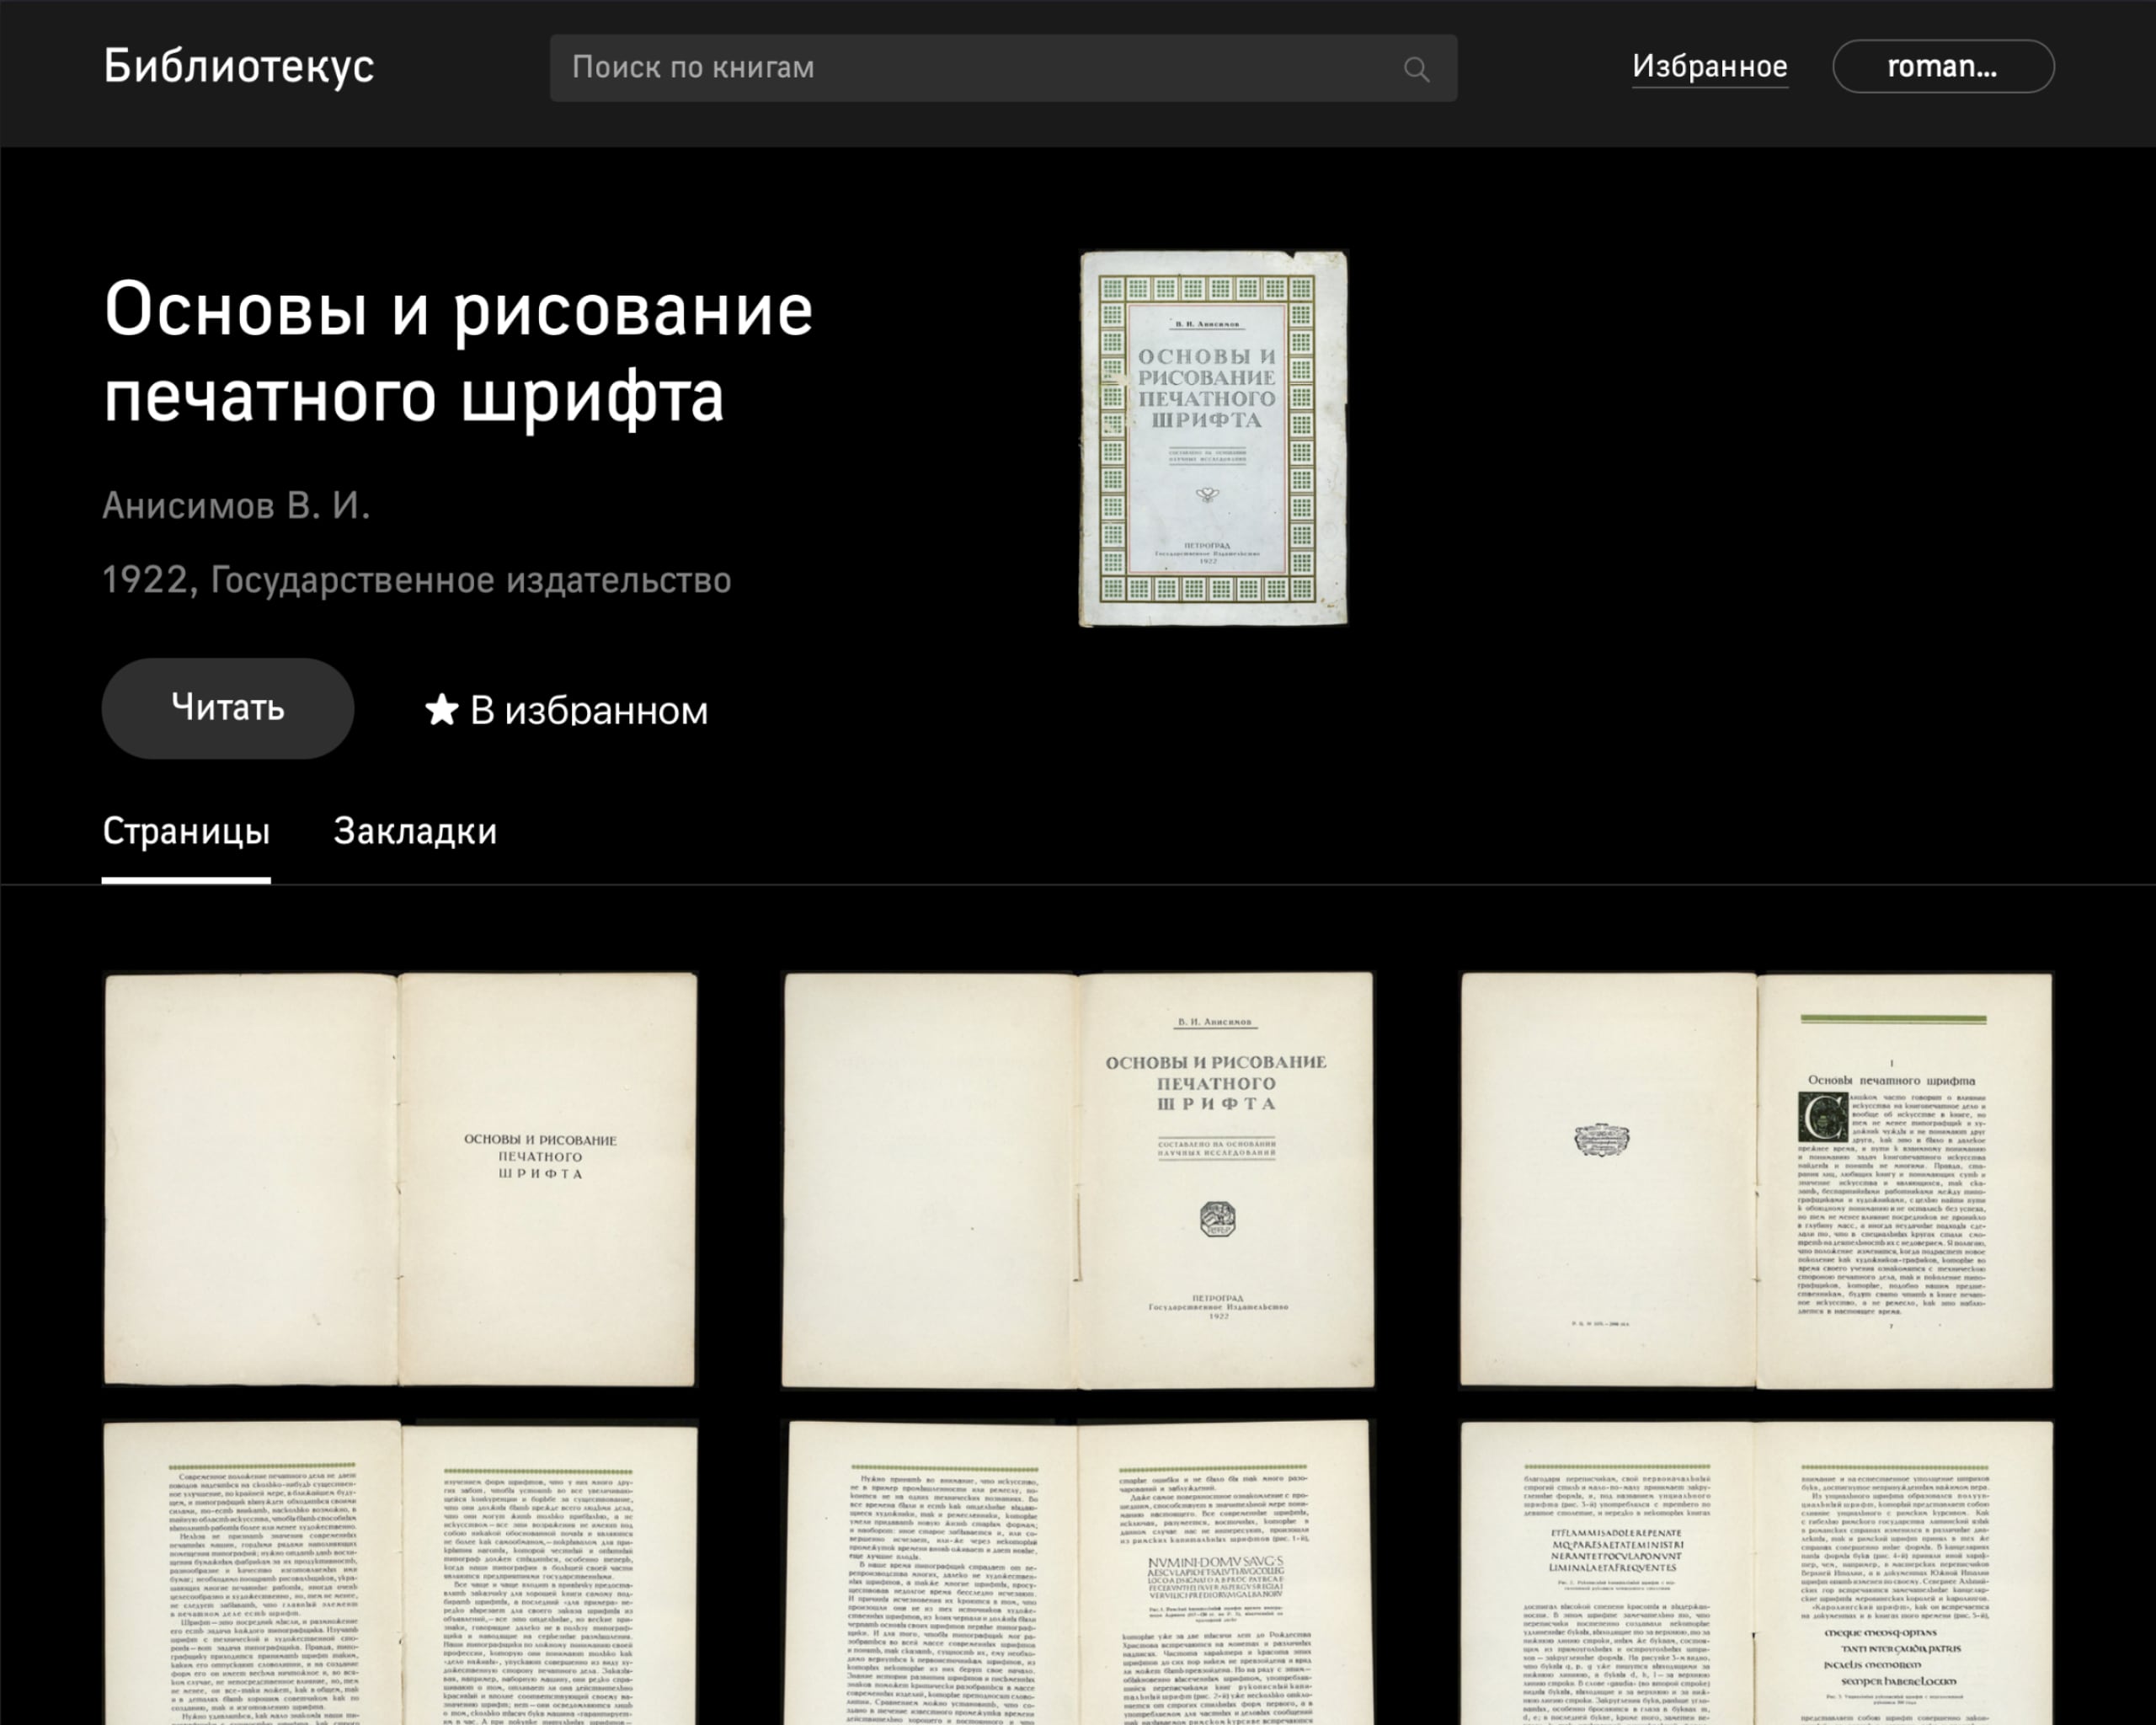Screen dimensions: 2156x1725
Task: Open spread with uncial script samples
Action: point(1756,1572)
